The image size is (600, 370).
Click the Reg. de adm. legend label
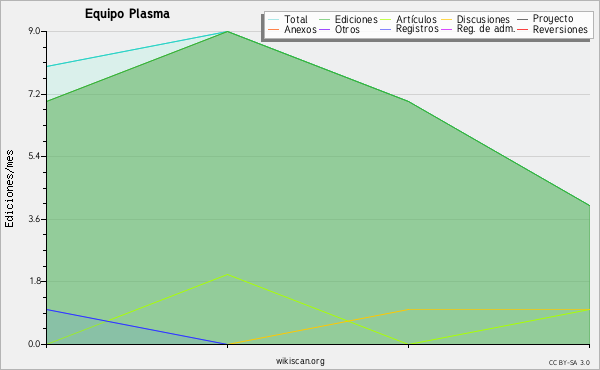pyautogui.click(x=486, y=29)
